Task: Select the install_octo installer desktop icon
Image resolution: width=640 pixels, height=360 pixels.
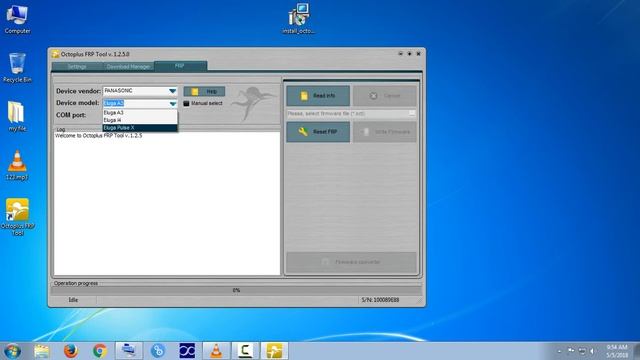Action: (299, 19)
